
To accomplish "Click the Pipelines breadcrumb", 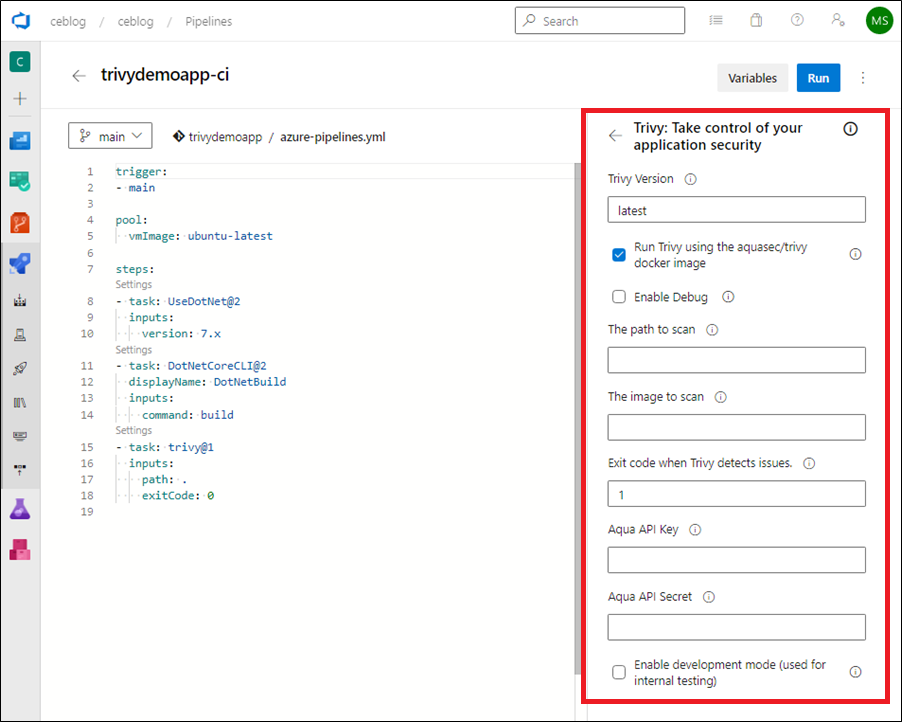I will 209,21.
